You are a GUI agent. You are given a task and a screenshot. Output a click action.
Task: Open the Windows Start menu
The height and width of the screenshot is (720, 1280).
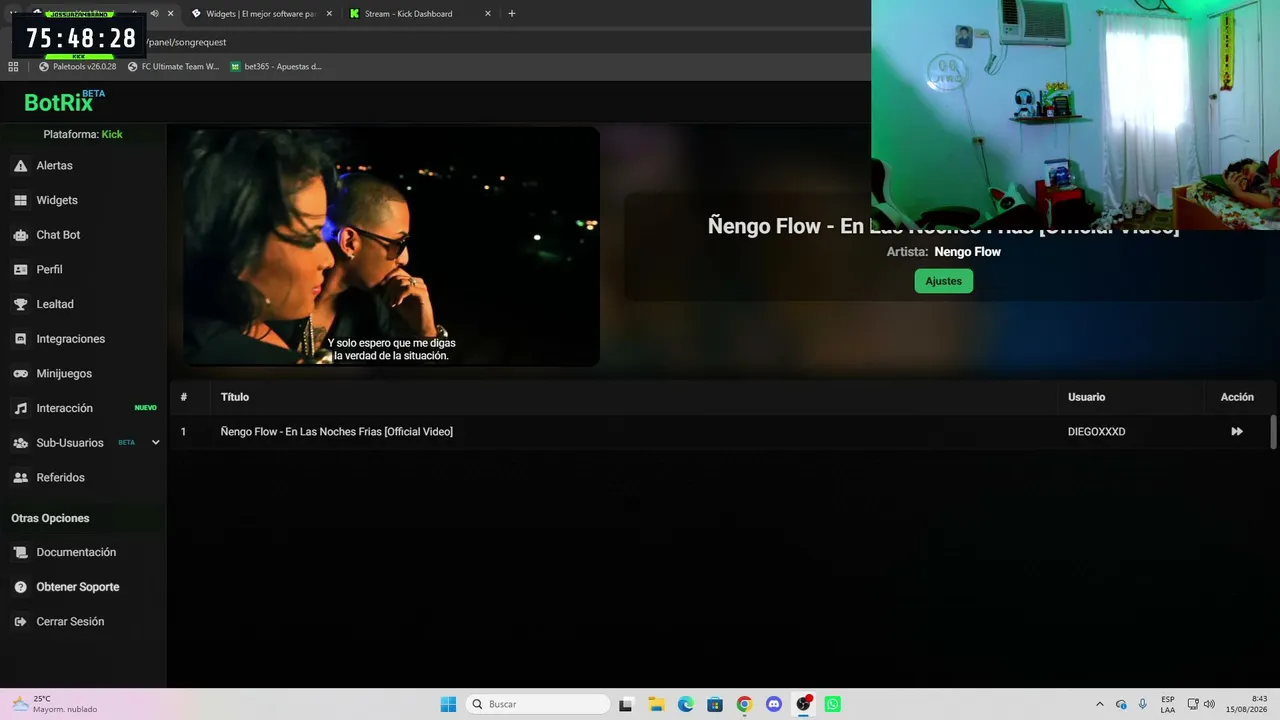448,704
